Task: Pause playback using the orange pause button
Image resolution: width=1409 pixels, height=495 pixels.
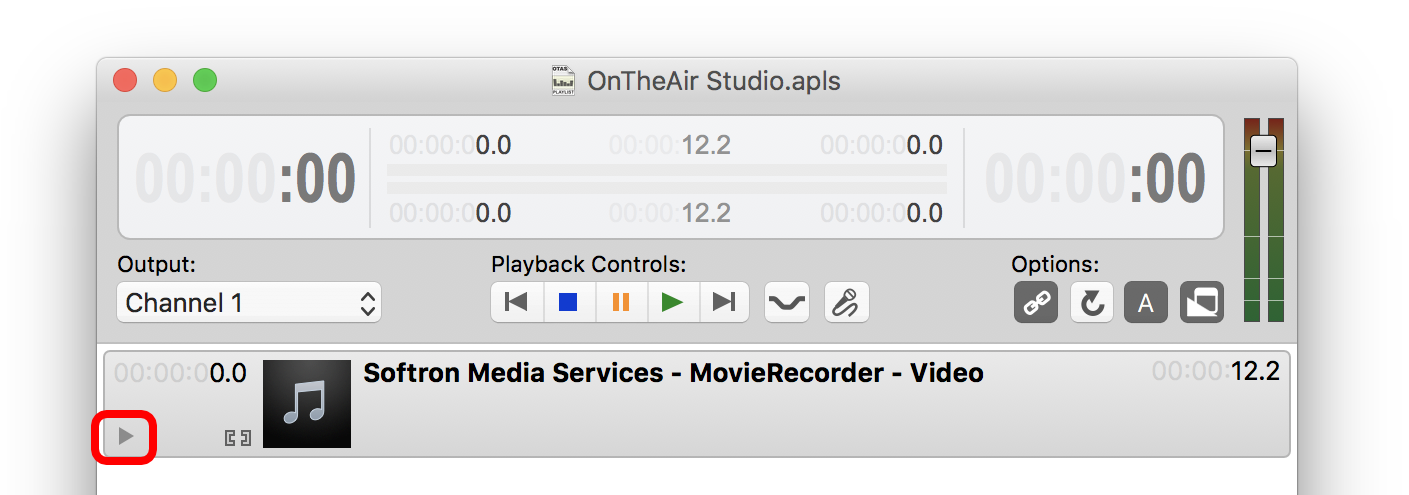Action: [x=621, y=302]
